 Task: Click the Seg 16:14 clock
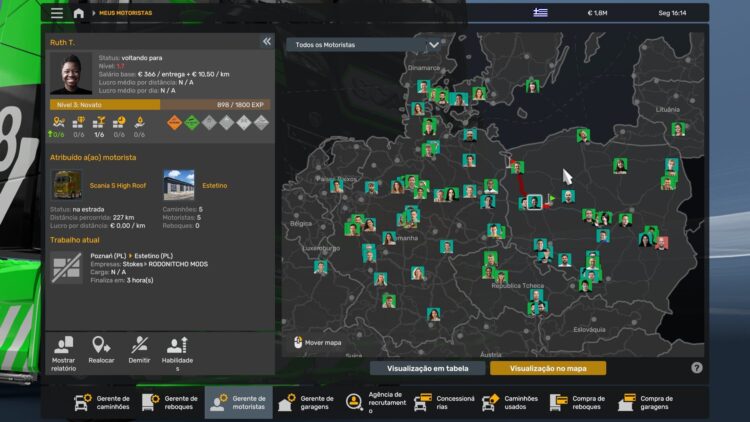[x=672, y=13]
